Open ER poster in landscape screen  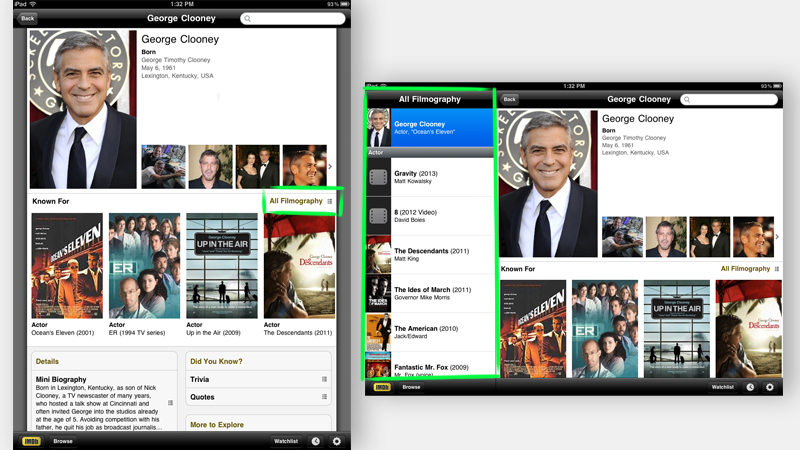(605, 329)
